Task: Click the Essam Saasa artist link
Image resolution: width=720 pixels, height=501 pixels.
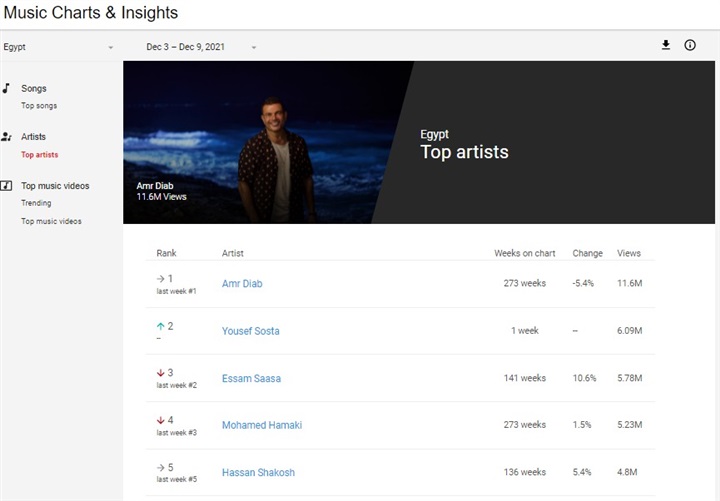Action: (x=251, y=379)
